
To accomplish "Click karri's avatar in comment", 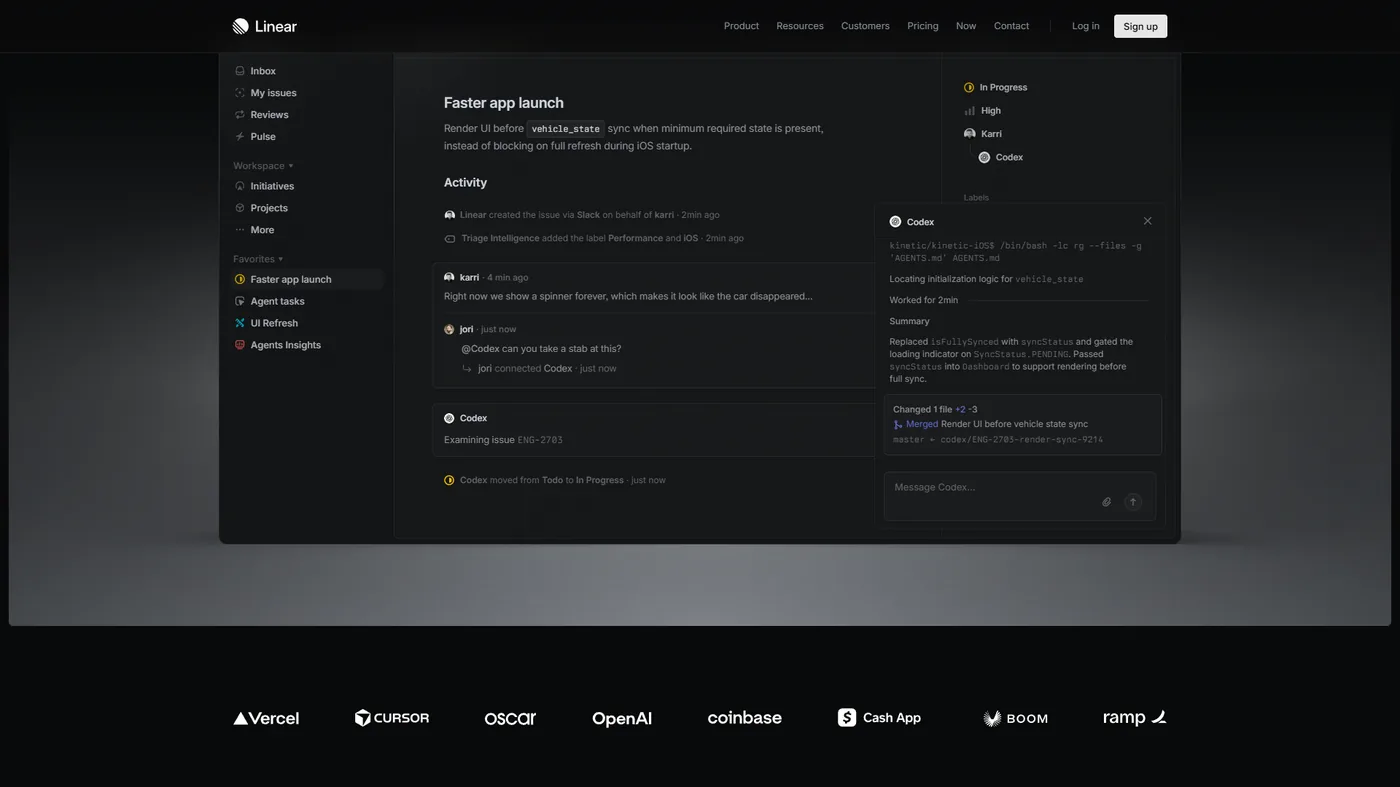I will 449,277.
